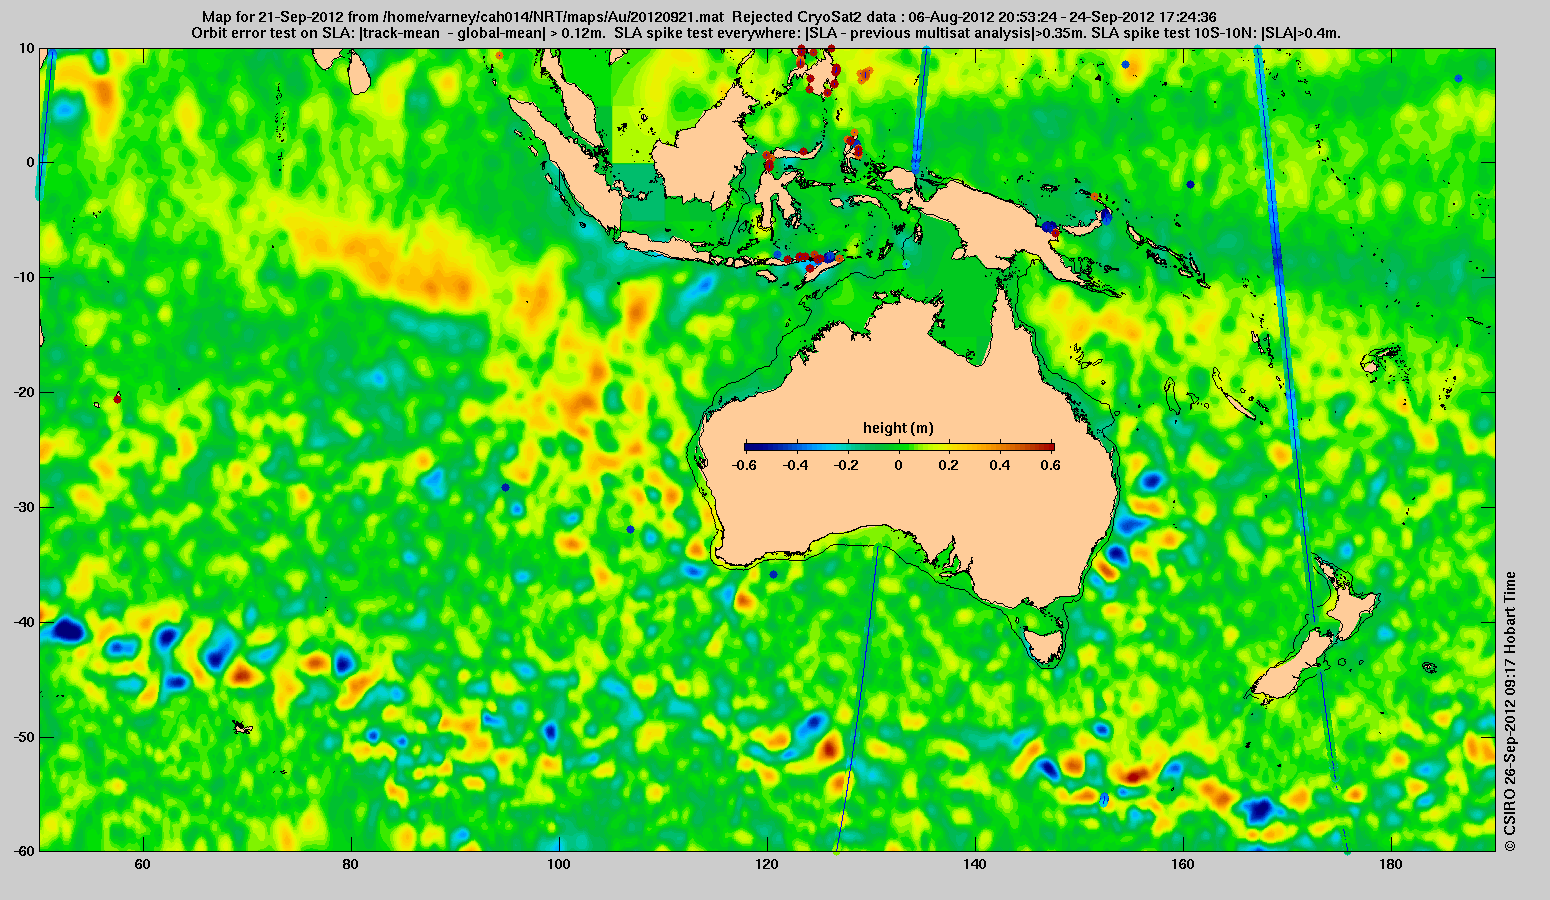This screenshot has width=1550, height=900.
Task: Click the '-20' latitude label on the y-axis
Action: [x=24, y=392]
